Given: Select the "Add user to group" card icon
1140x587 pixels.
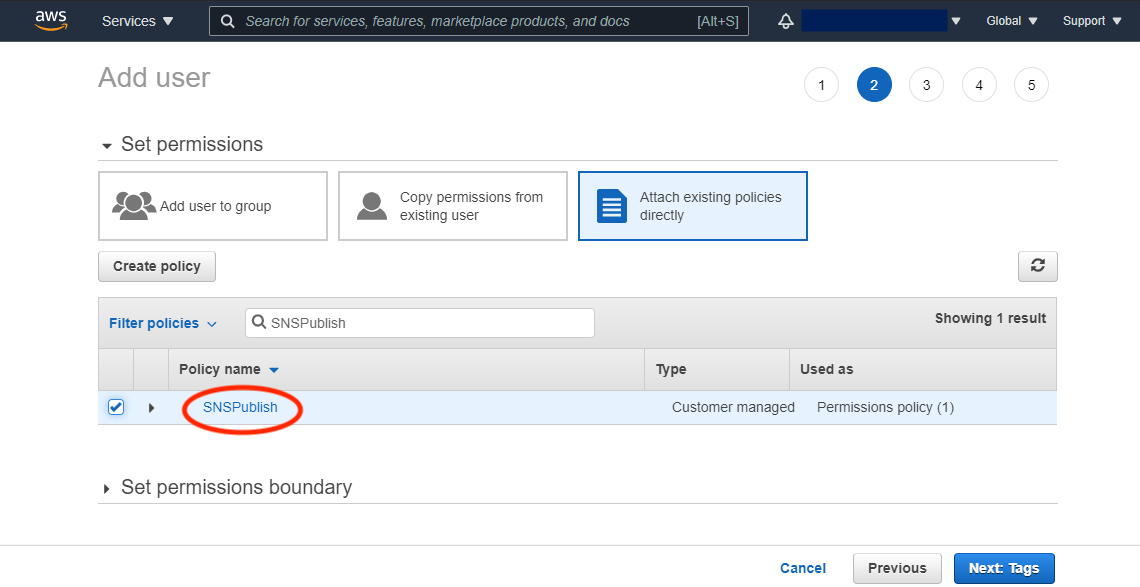Looking at the screenshot, I should 133,205.
